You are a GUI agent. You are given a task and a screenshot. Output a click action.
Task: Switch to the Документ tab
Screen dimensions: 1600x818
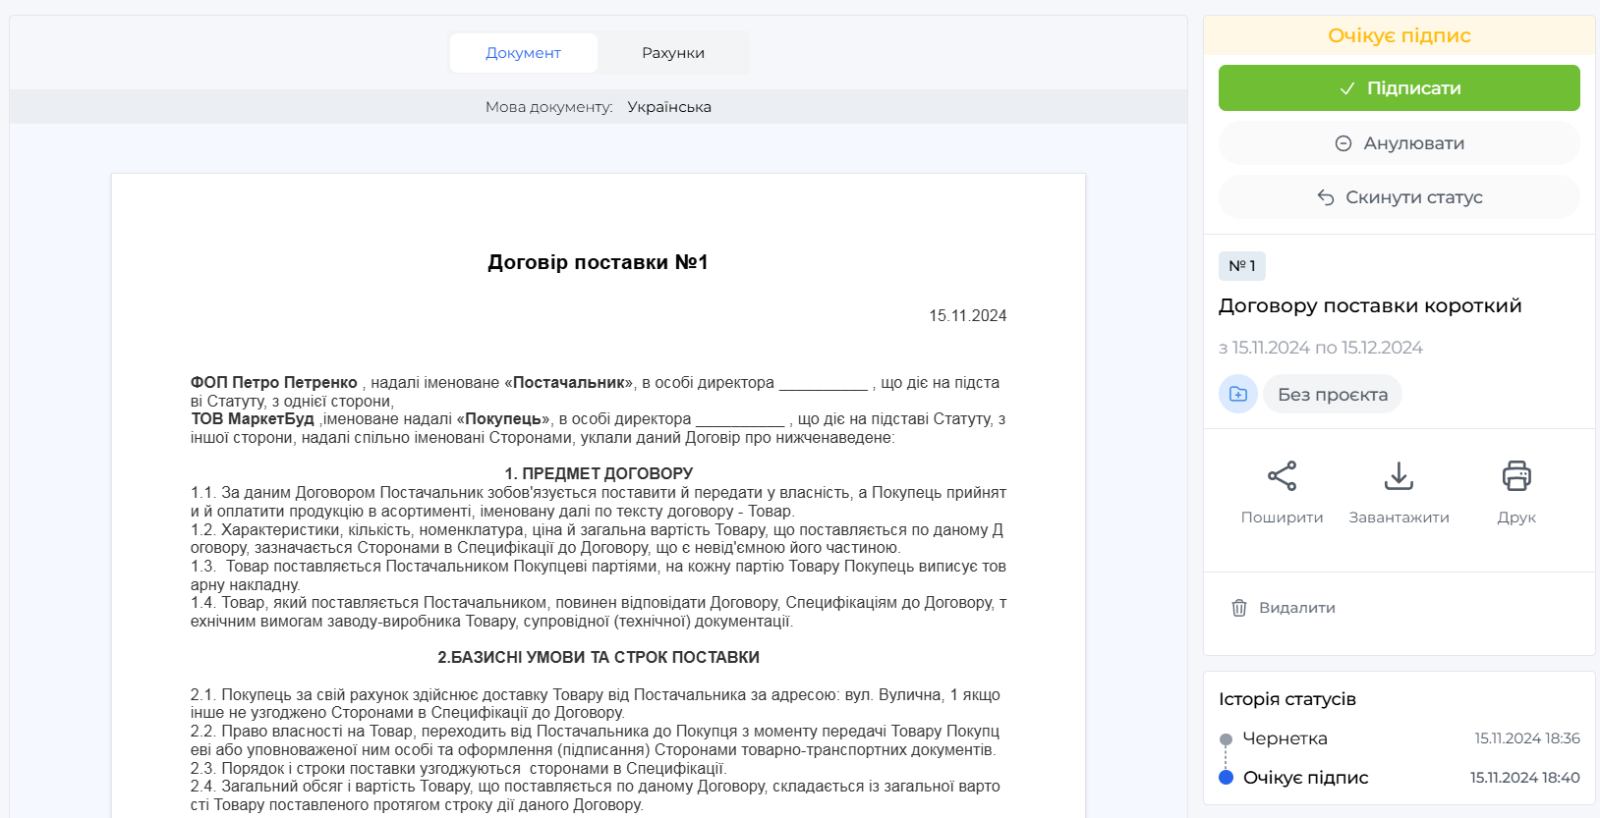coord(523,53)
